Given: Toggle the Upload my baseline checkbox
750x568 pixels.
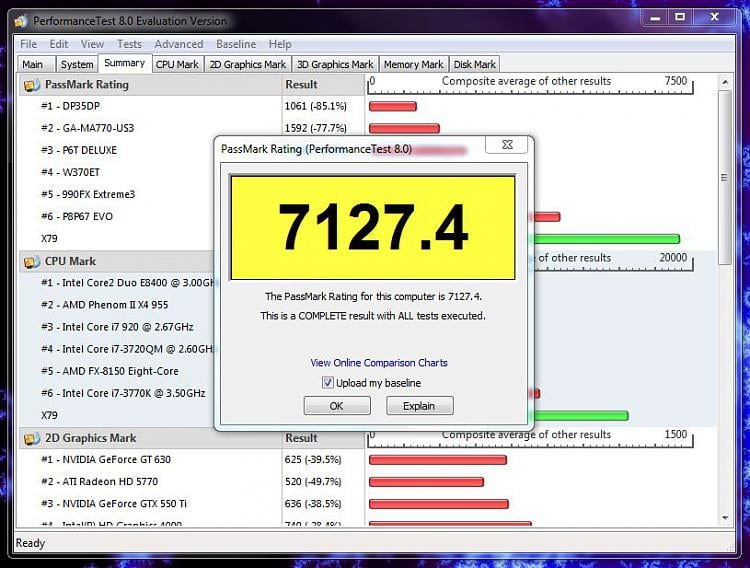Looking at the screenshot, I should 328,382.
